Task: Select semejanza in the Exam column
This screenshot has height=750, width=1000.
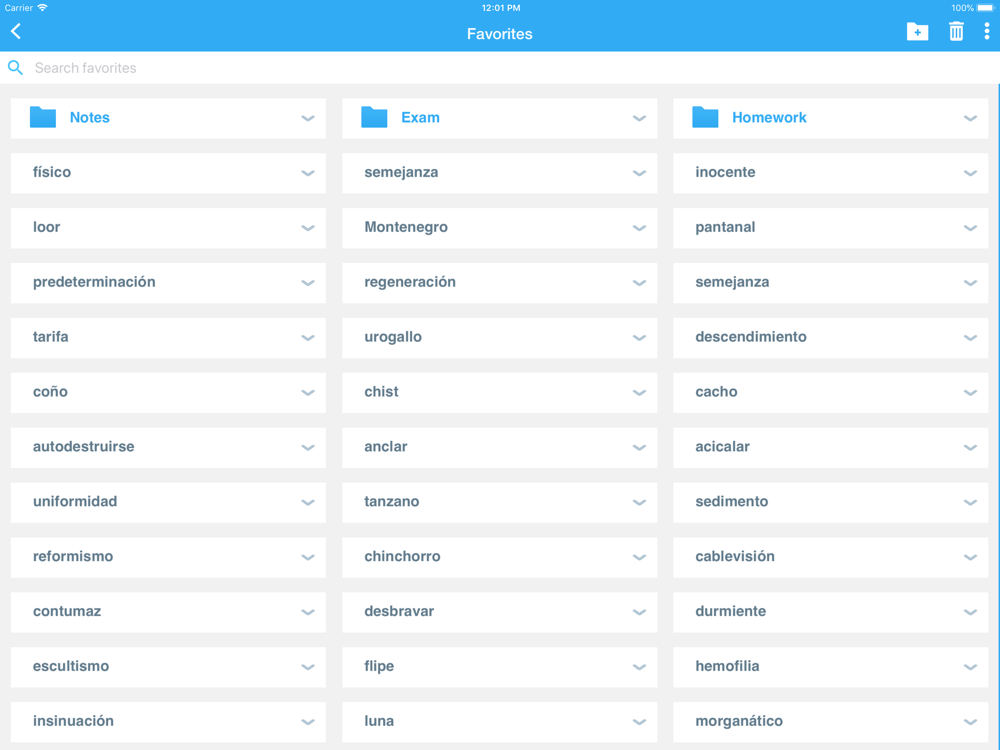Action: (x=401, y=172)
